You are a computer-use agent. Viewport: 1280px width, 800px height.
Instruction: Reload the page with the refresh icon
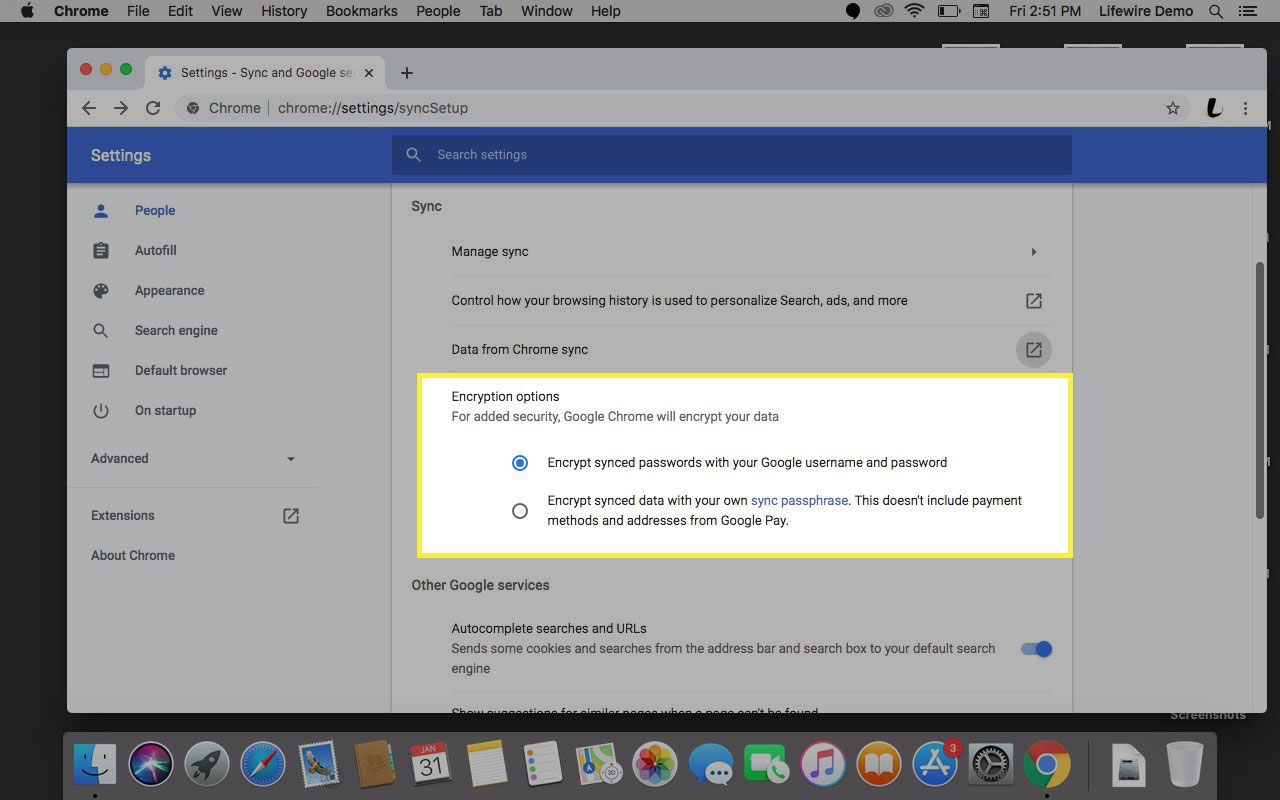coord(153,108)
